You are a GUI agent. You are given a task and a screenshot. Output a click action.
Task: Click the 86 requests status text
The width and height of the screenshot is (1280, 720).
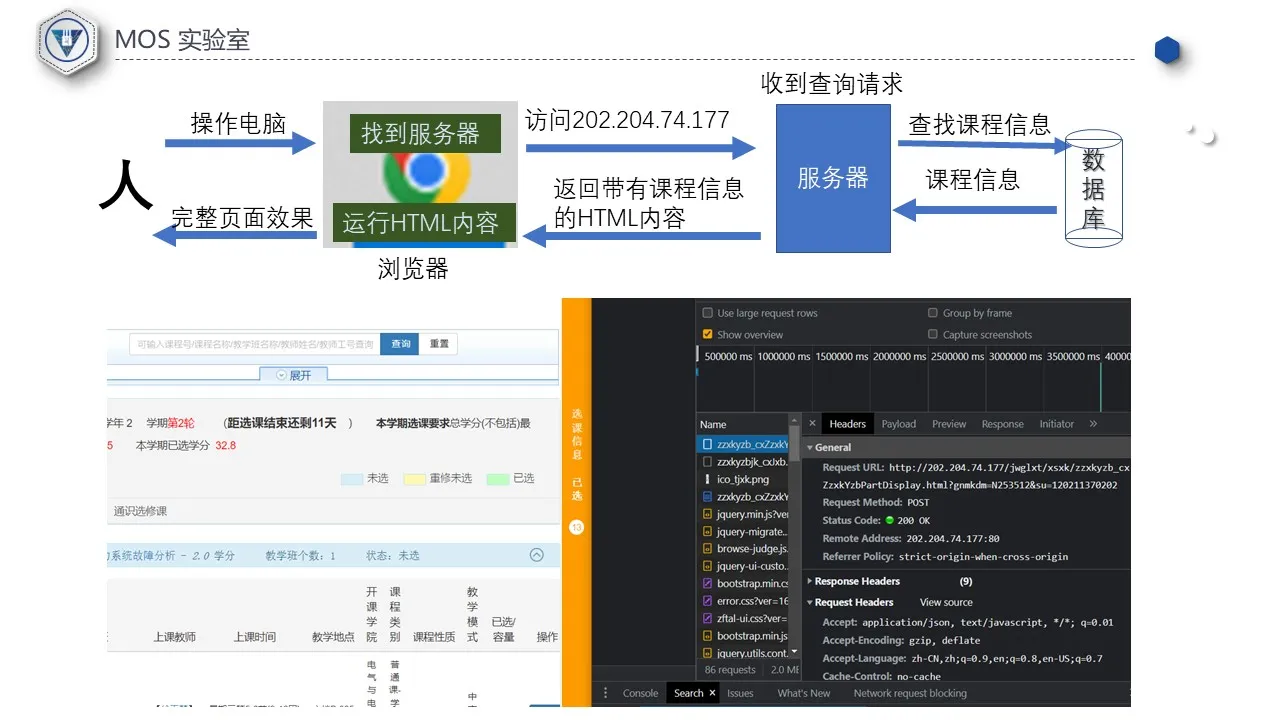point(730,670)
